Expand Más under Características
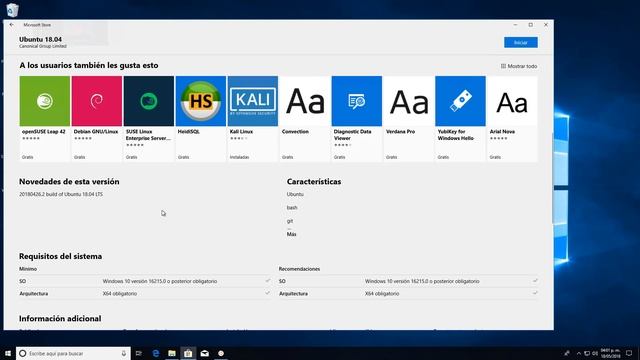The height and width of the screenshot is (360, 640). (291, 234)
